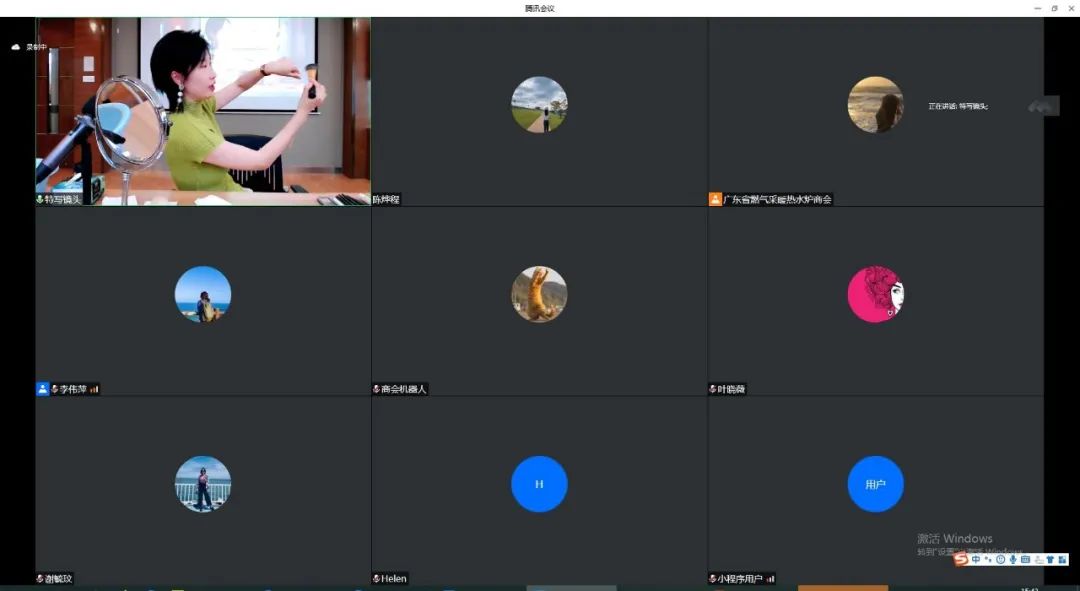Click the 谢毓玟 name label
The width and height of the screenshot is (1080, 591).
59,579
